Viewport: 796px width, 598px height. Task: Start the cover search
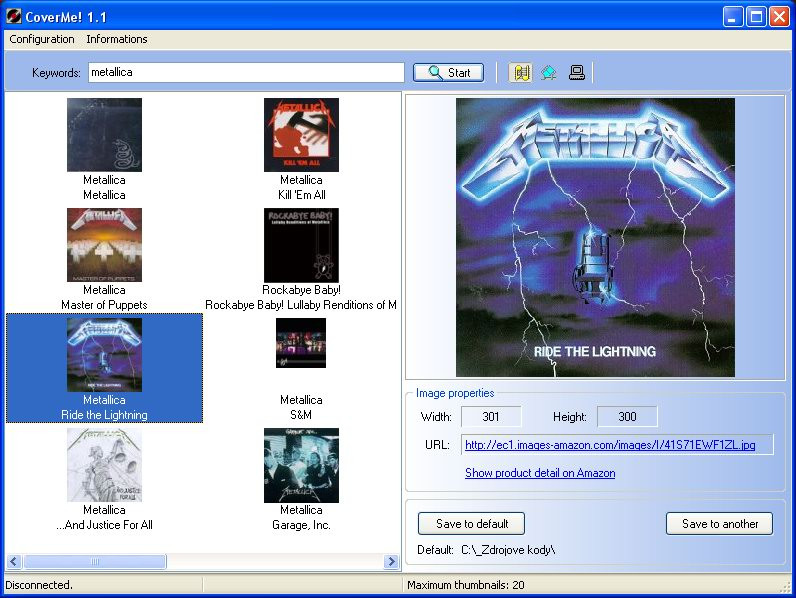448,73
